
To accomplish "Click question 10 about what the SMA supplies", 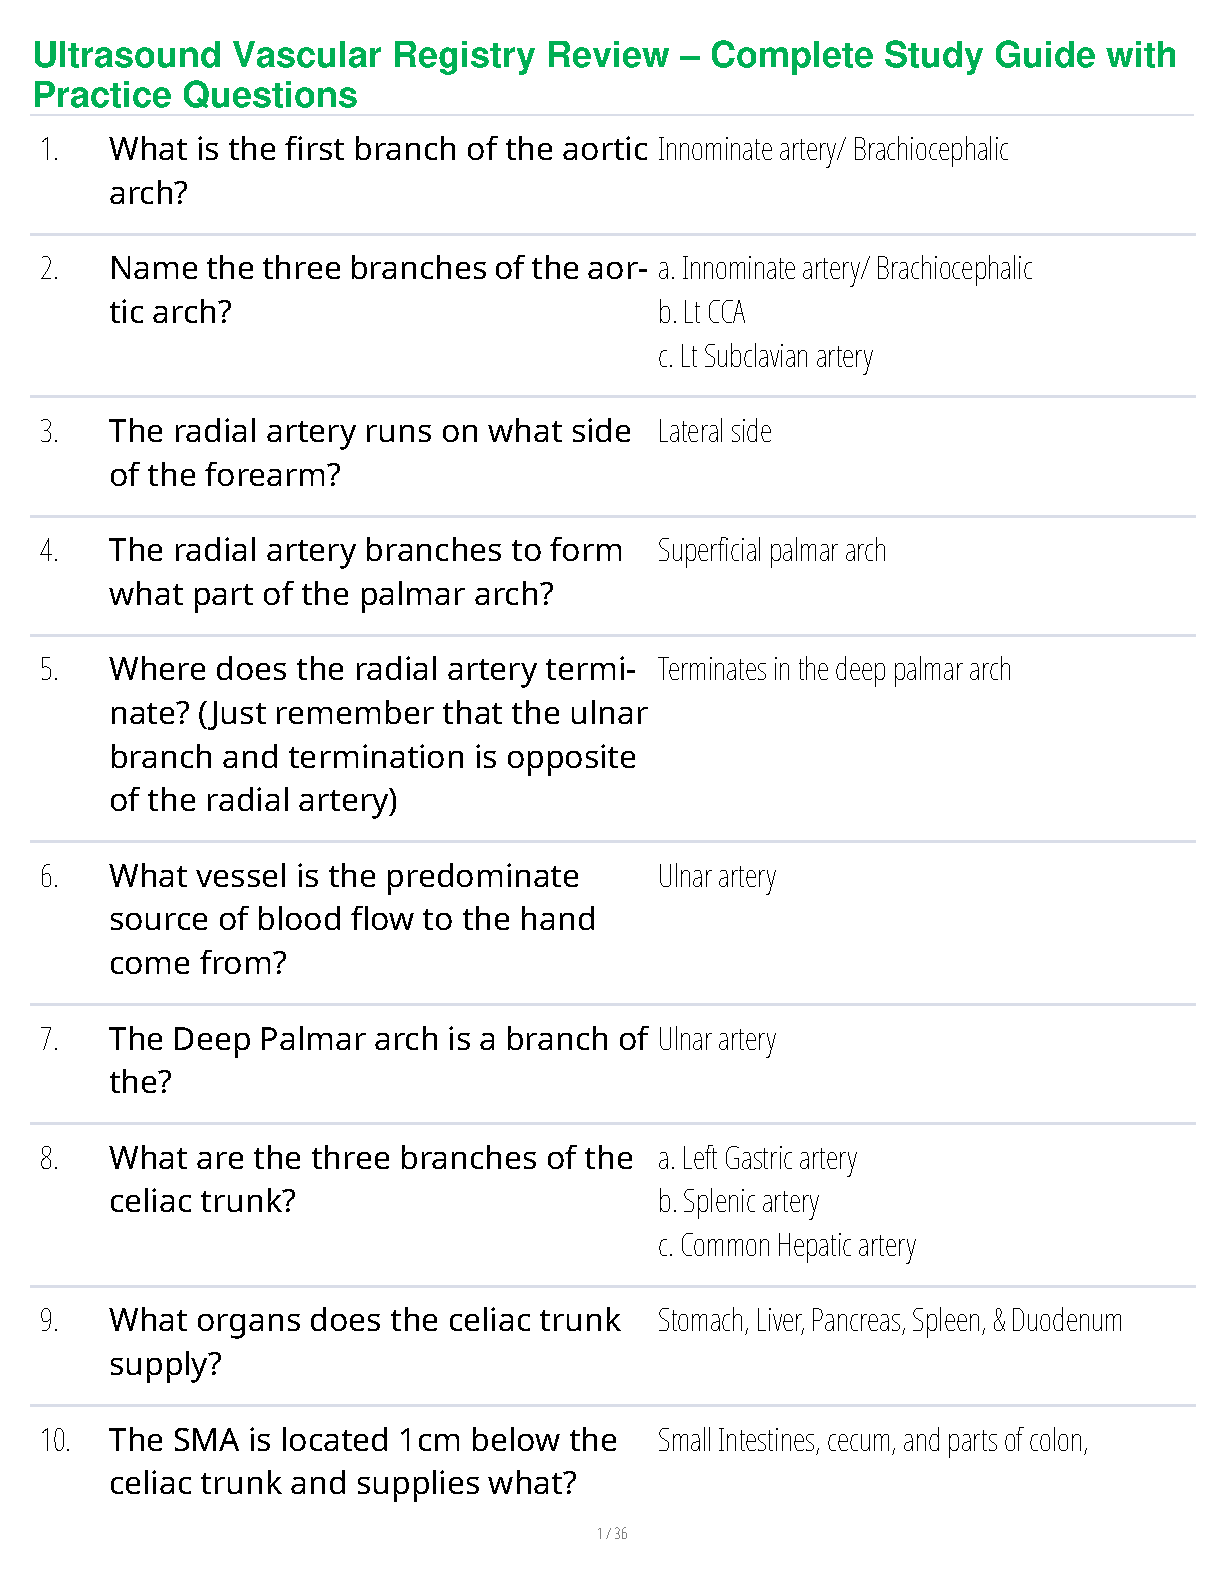I will click(363, 1461).
